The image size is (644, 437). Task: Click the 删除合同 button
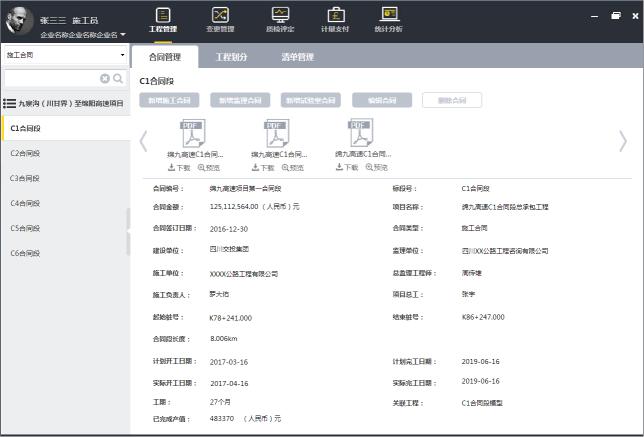pyautogui.click(x=452, y=100)
